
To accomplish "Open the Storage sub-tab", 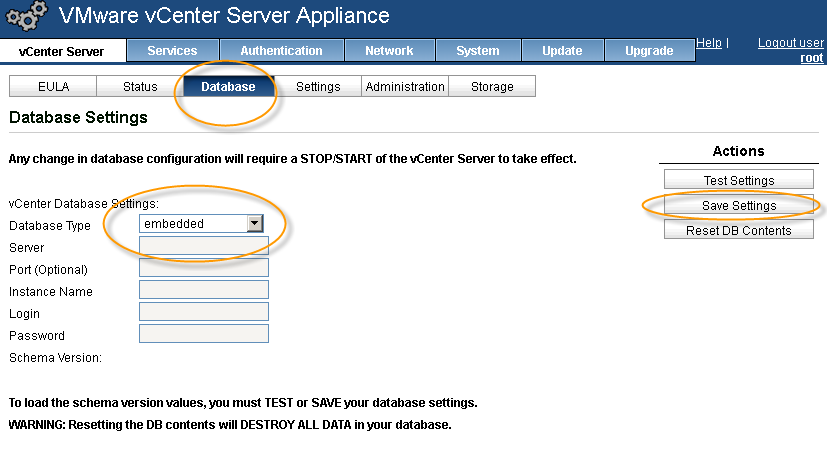I will pyautogui.click(x=492, y=87).
